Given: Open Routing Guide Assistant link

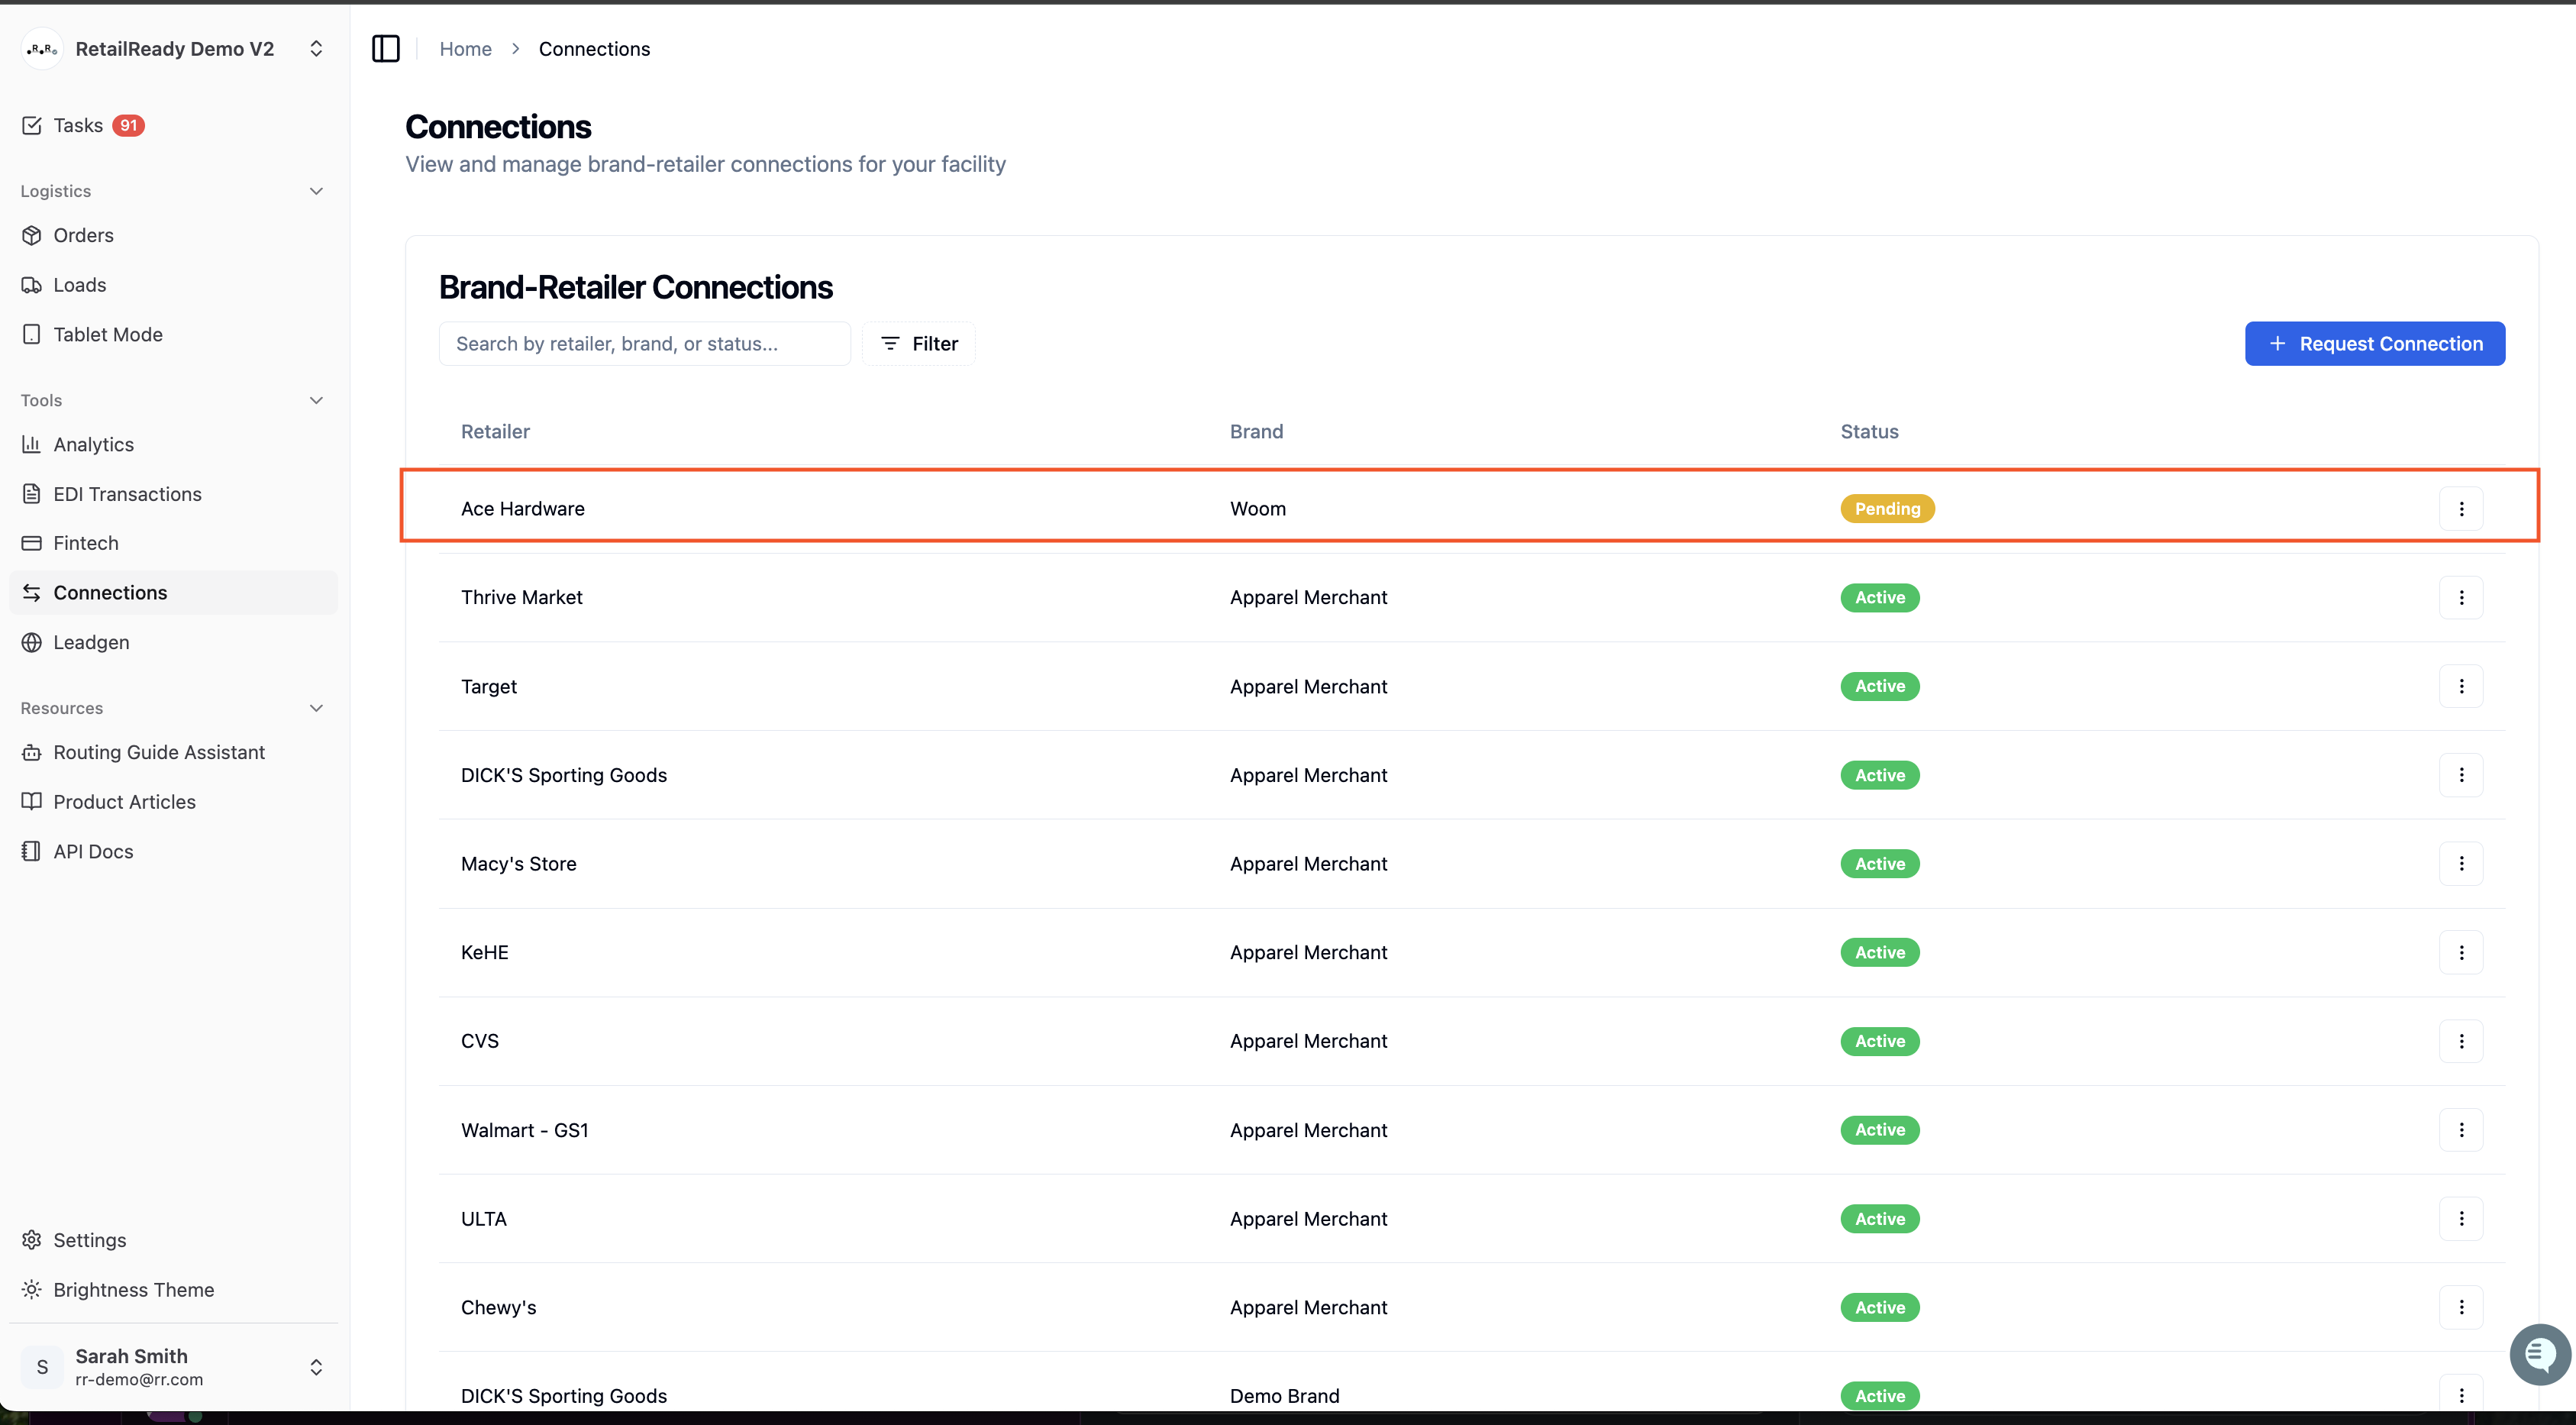Looking at the screenshot, I should coord(173,752).
